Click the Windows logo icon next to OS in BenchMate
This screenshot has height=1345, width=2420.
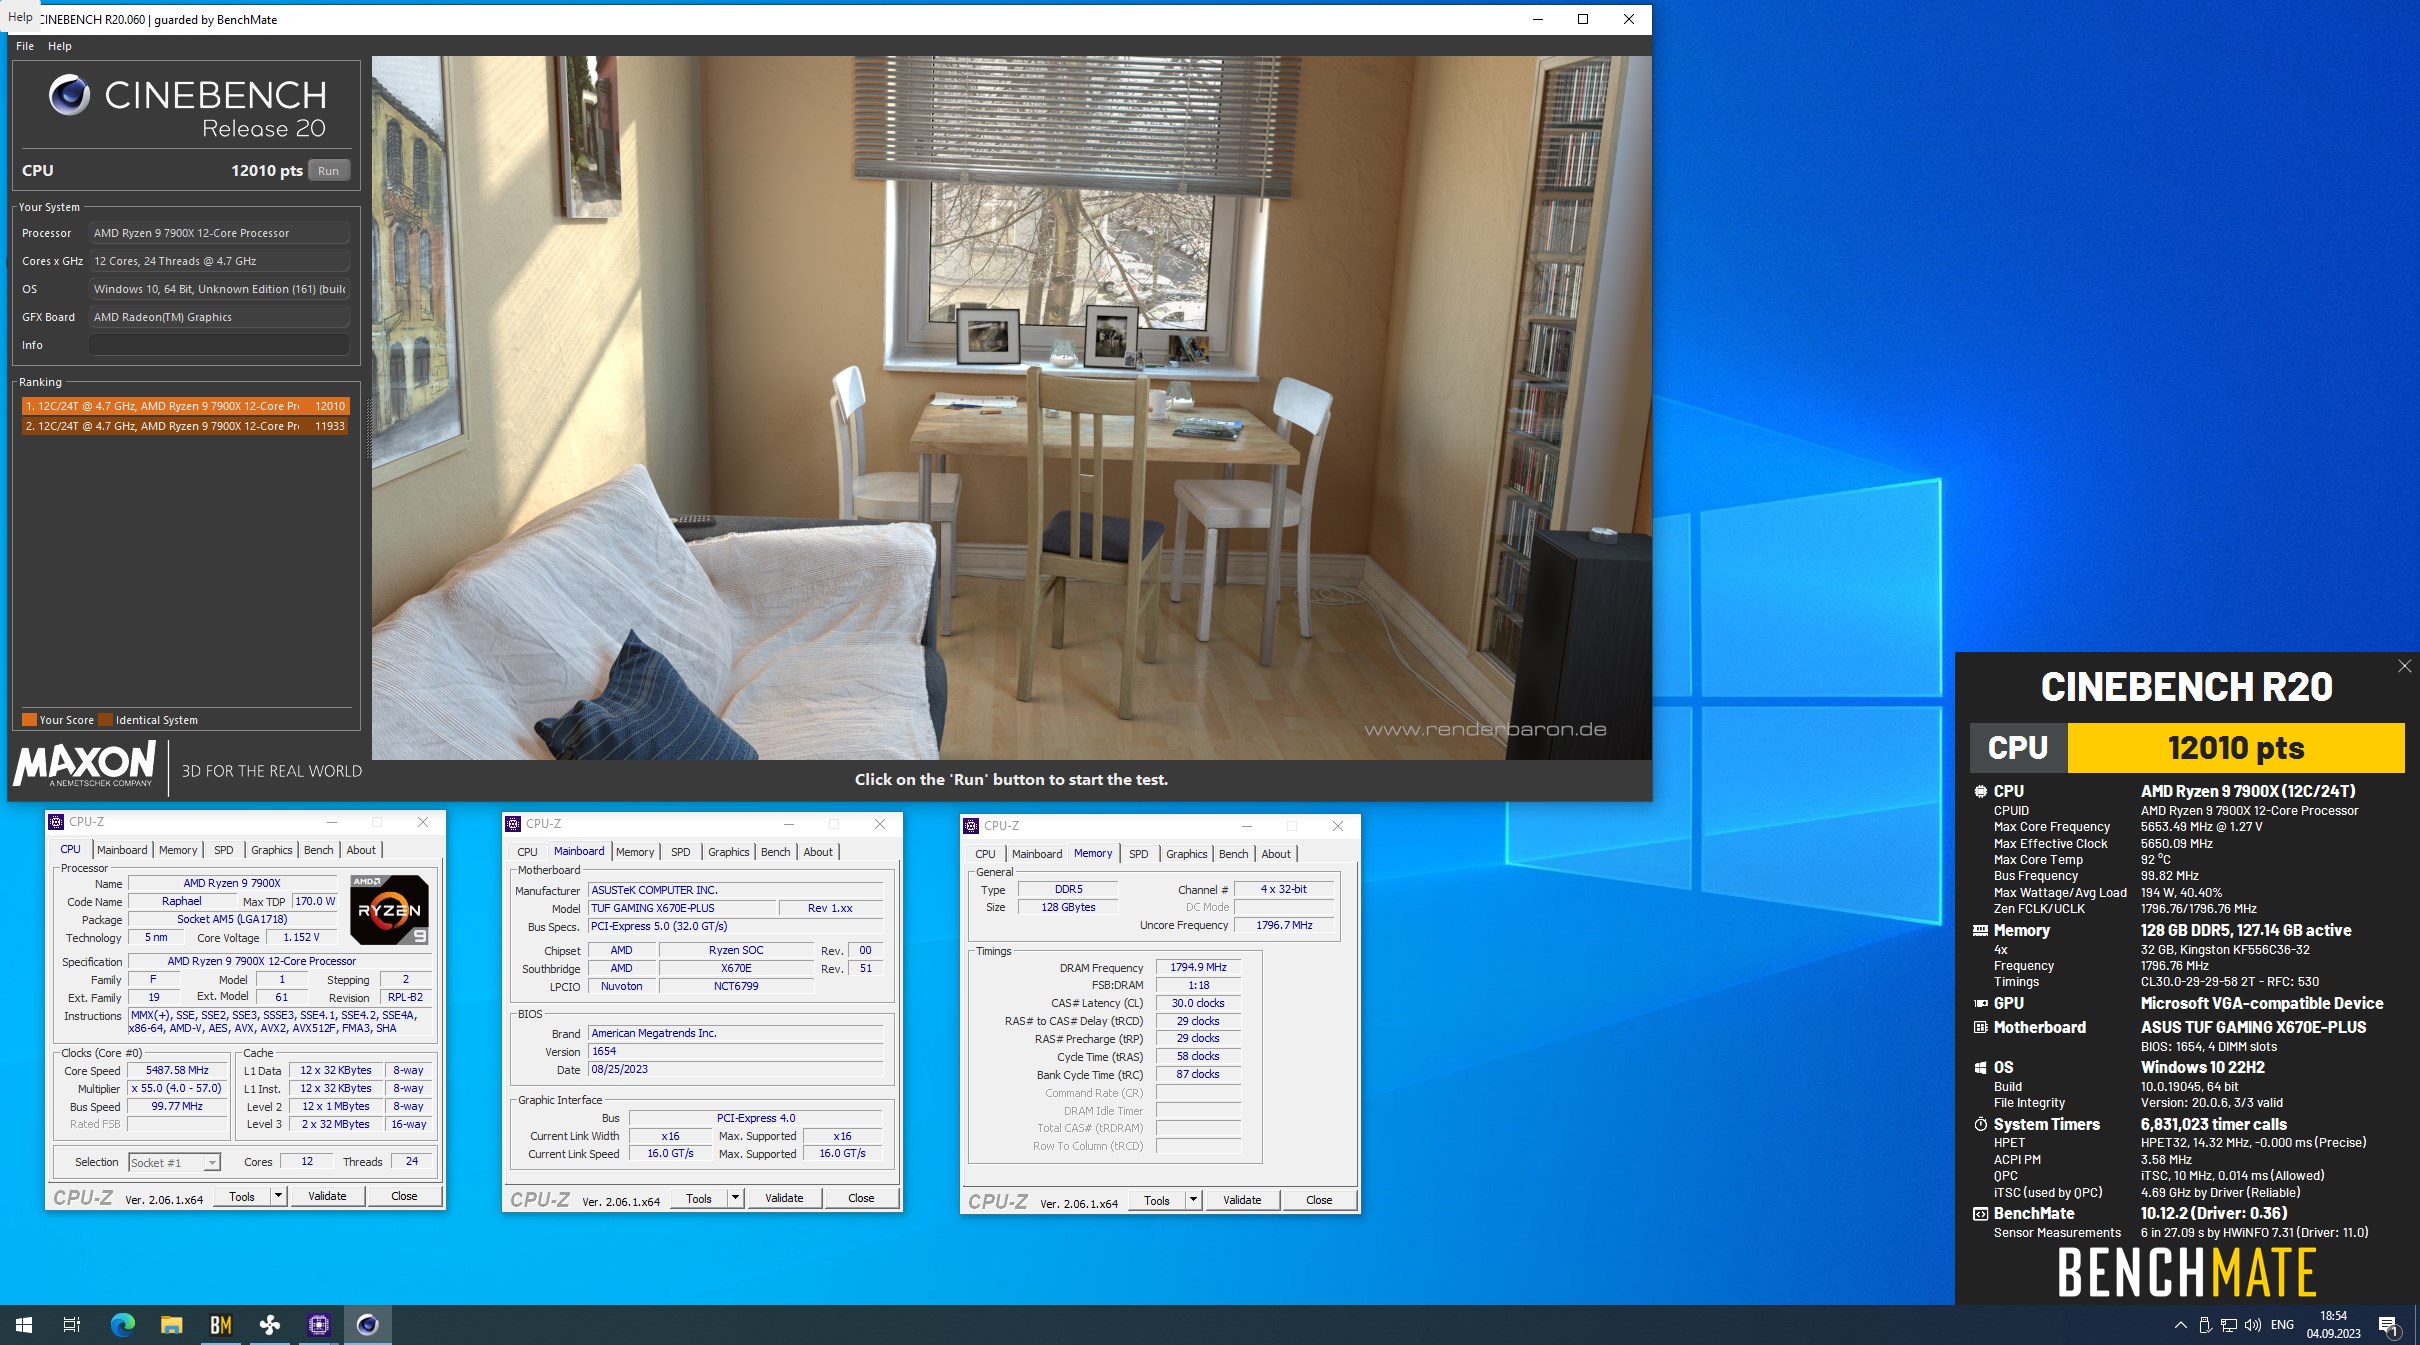pyautogui.click(x=1980, y=1067)
